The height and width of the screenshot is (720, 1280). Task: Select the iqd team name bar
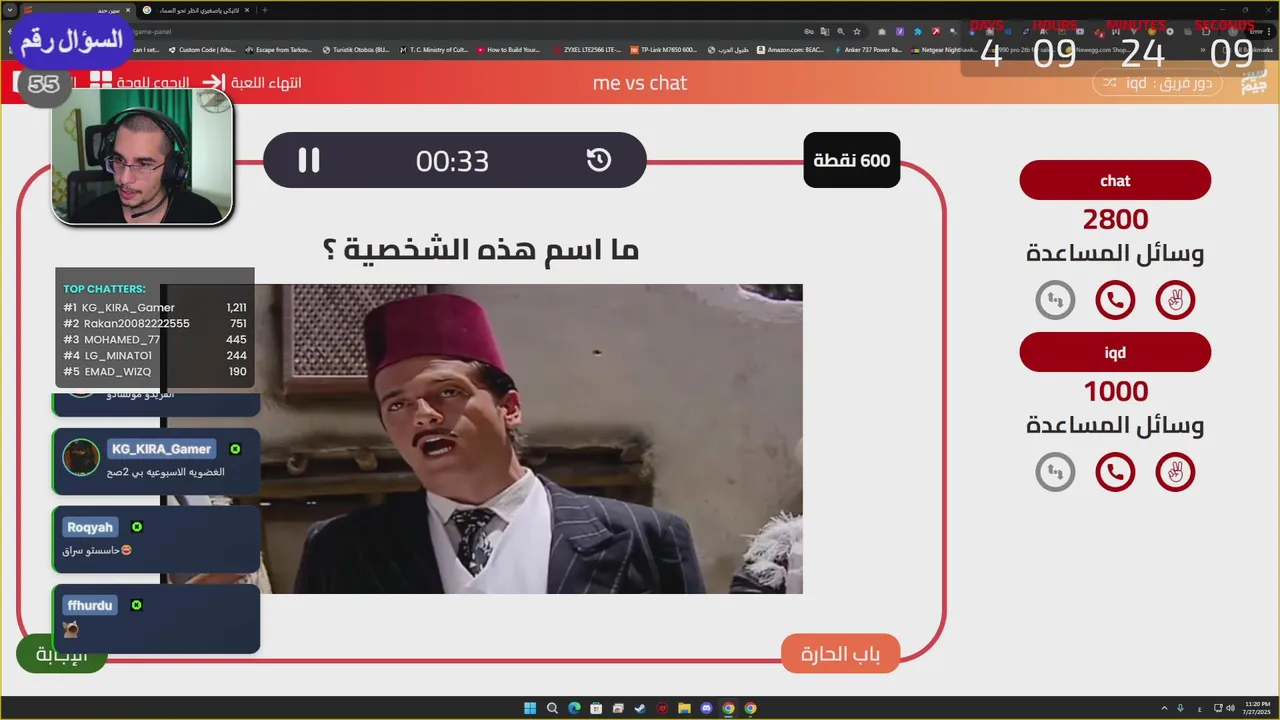[1115, 353]
